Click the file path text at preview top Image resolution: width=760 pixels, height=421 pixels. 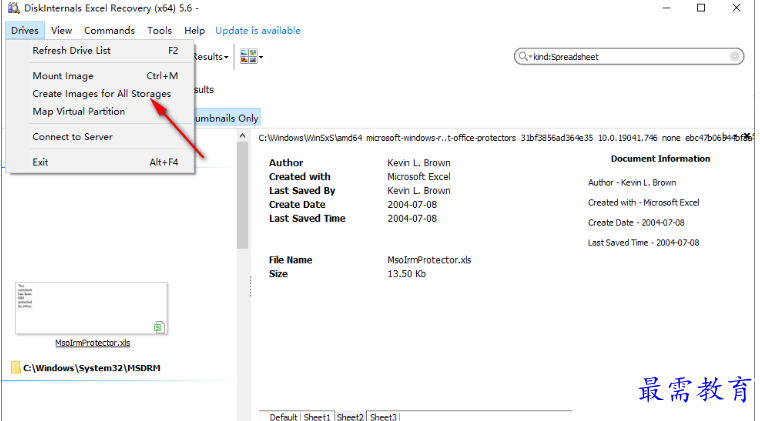coord(504,138)
